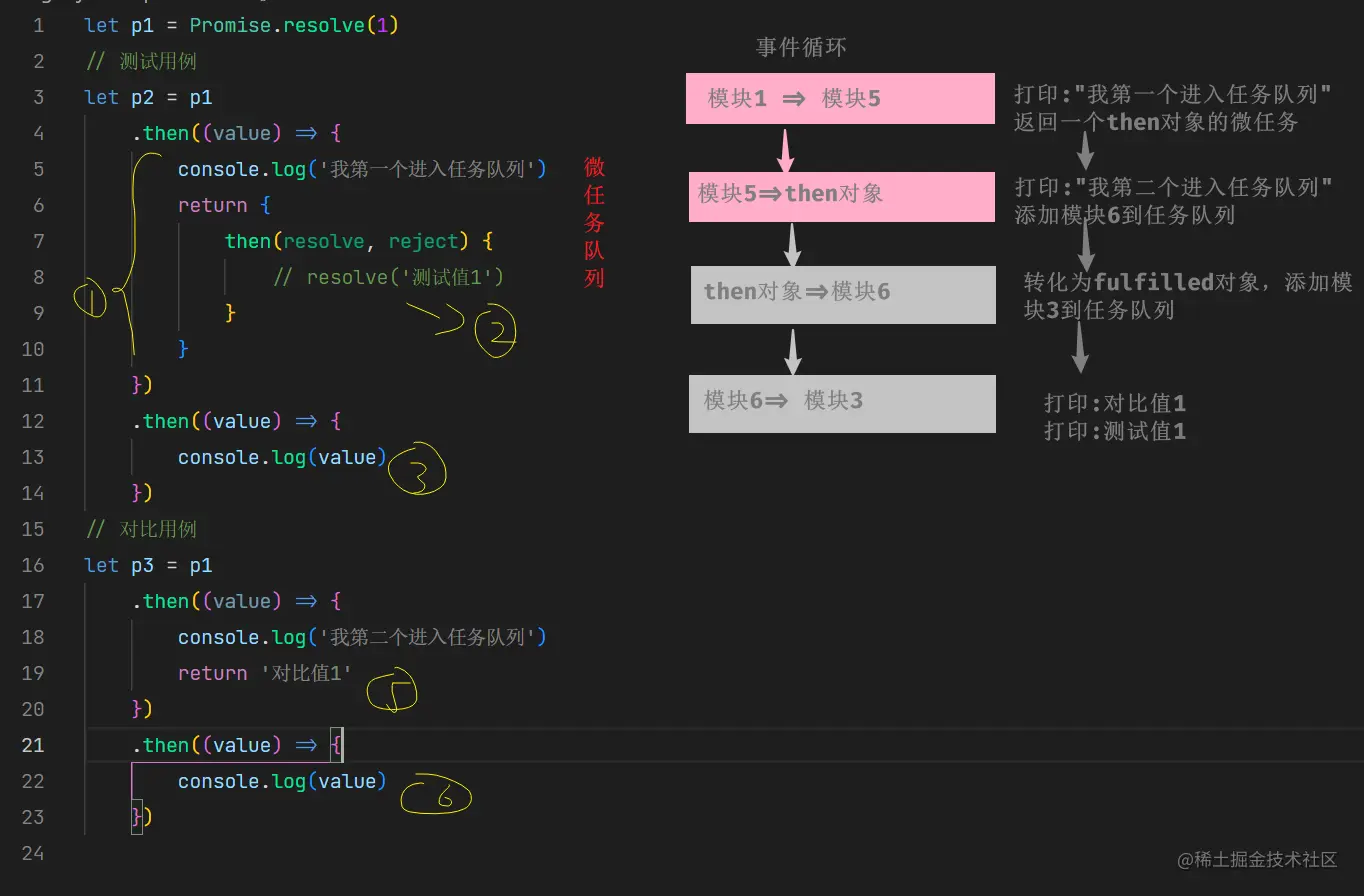Click the closing '})' on line 20
Screen dimensions: 1364x896
click(142, 709)
